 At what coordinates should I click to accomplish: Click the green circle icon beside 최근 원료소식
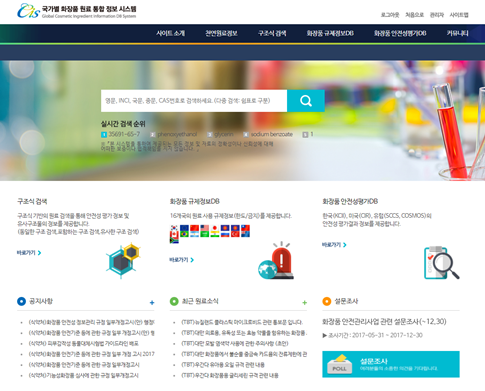(x=174, y=301)
